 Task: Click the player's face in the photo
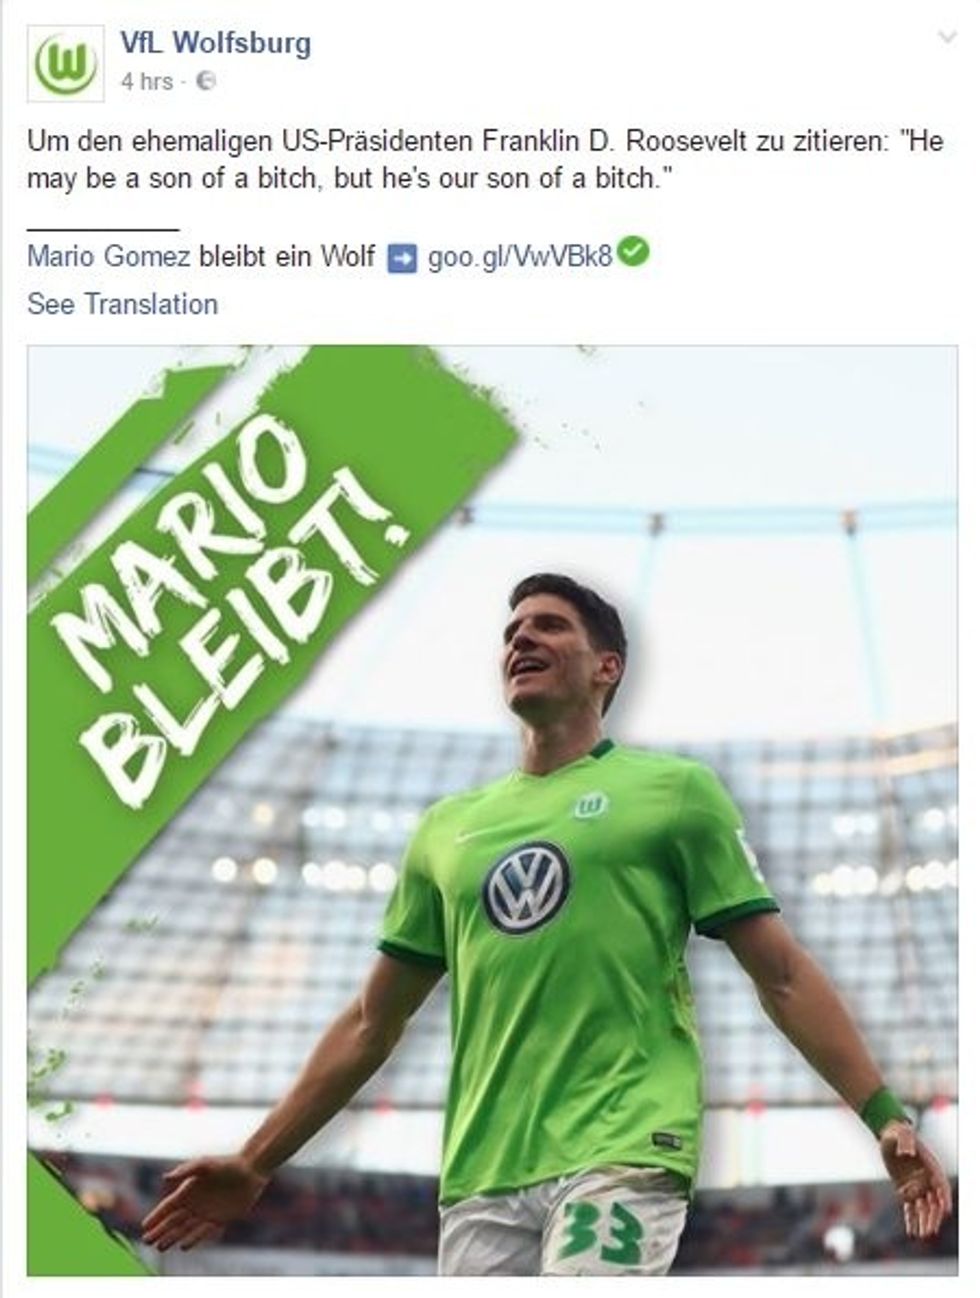(556, 653)
